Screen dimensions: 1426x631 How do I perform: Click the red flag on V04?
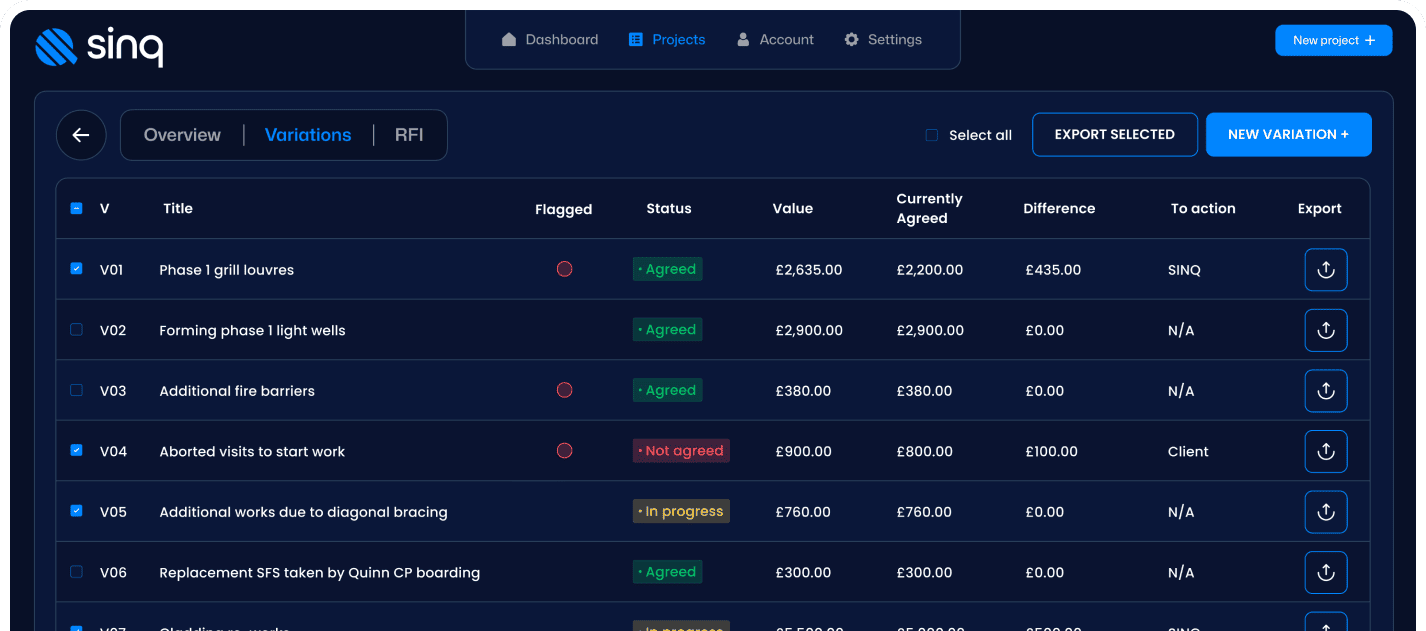click(x=564, y=451)
